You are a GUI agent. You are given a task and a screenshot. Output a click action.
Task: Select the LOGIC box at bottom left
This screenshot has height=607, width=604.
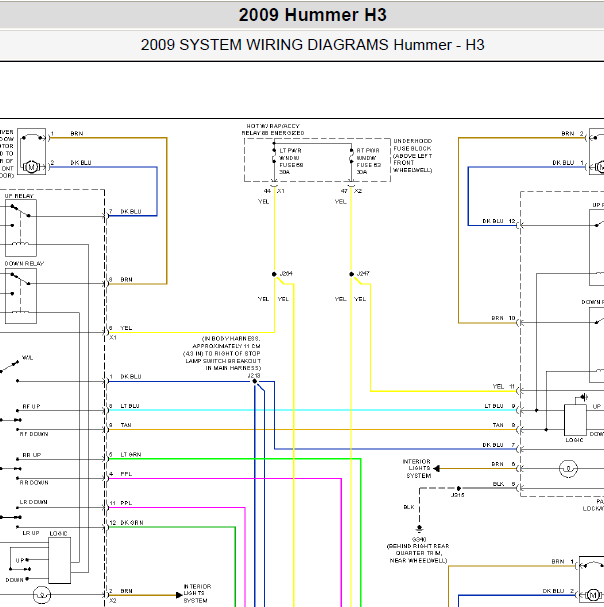pyautogui.click(x=60, y=560)
